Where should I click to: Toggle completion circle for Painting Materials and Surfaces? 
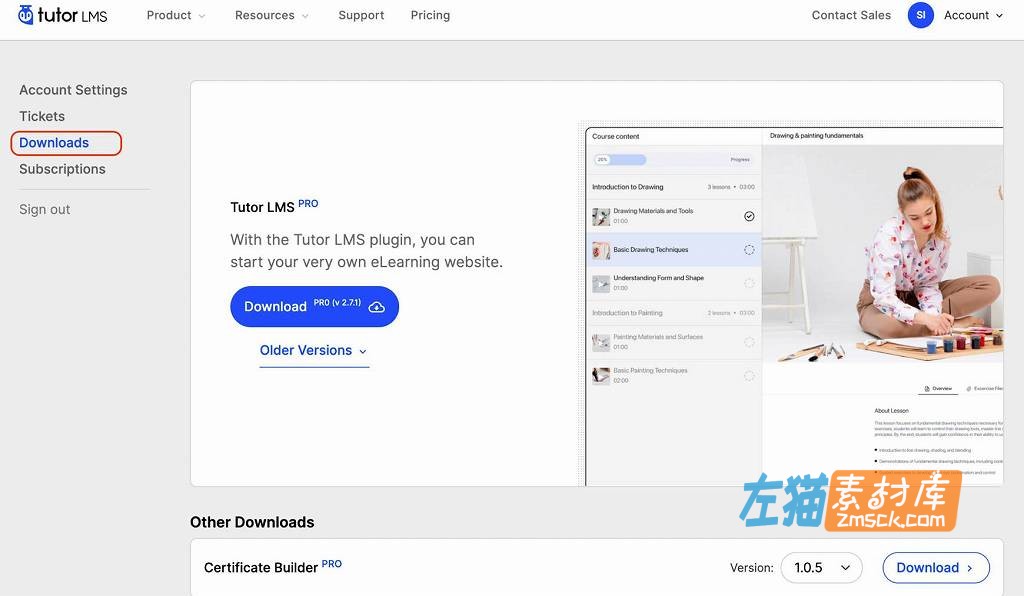(x=750, y=341)
